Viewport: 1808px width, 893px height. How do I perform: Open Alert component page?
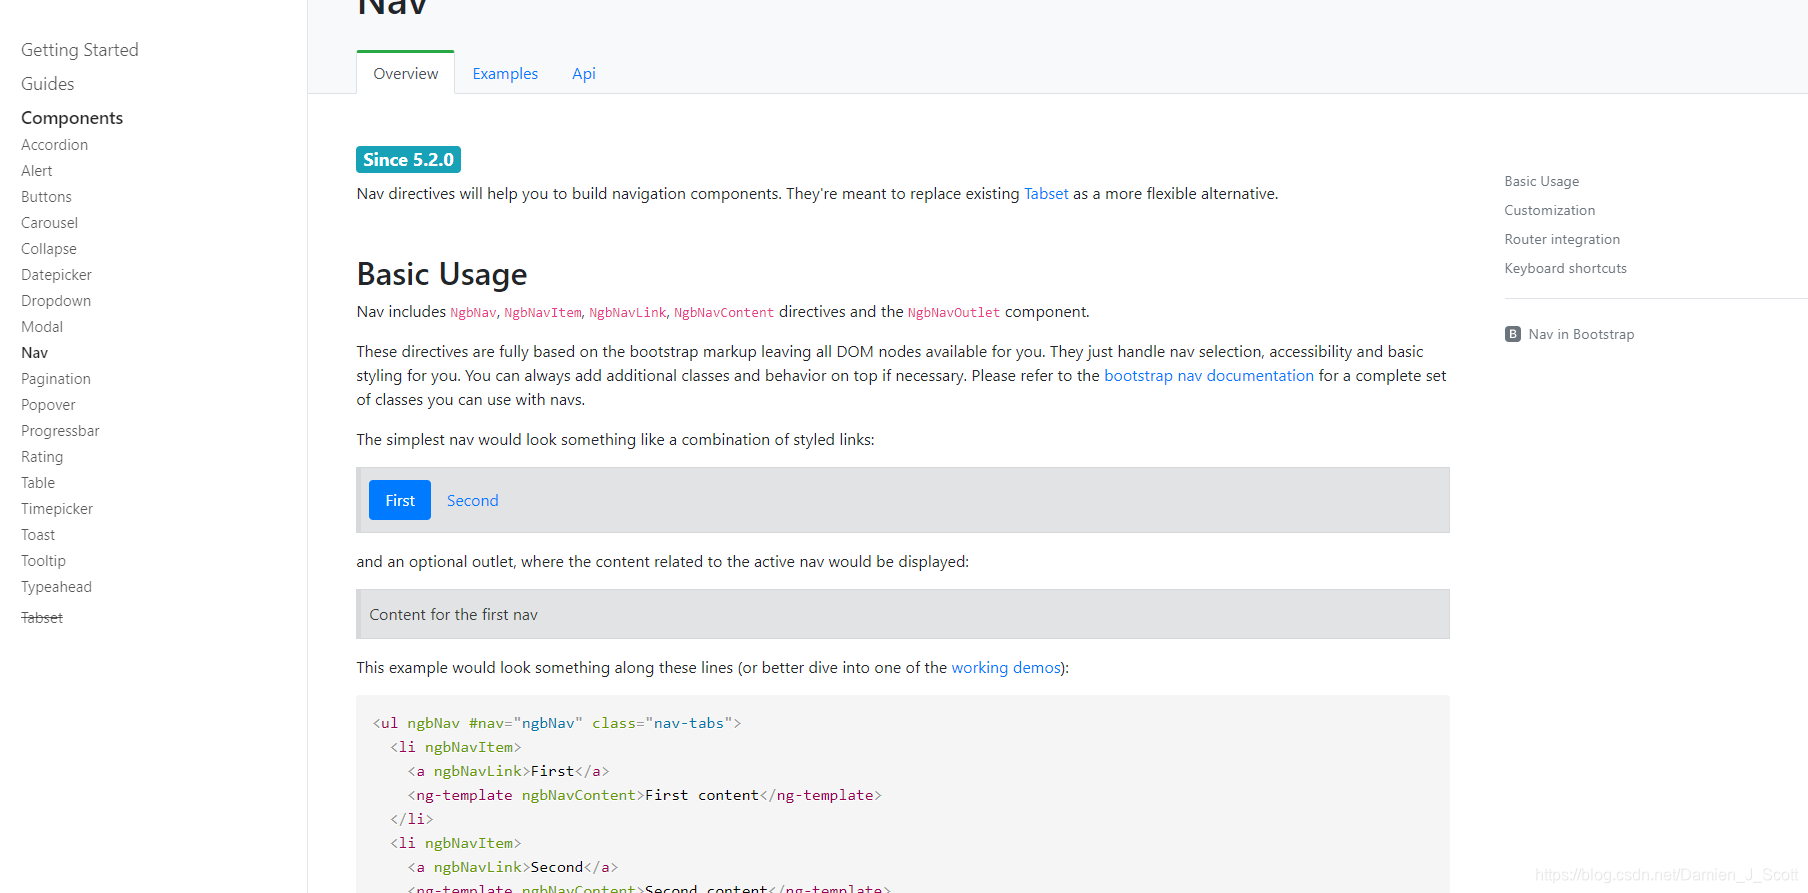36,171
